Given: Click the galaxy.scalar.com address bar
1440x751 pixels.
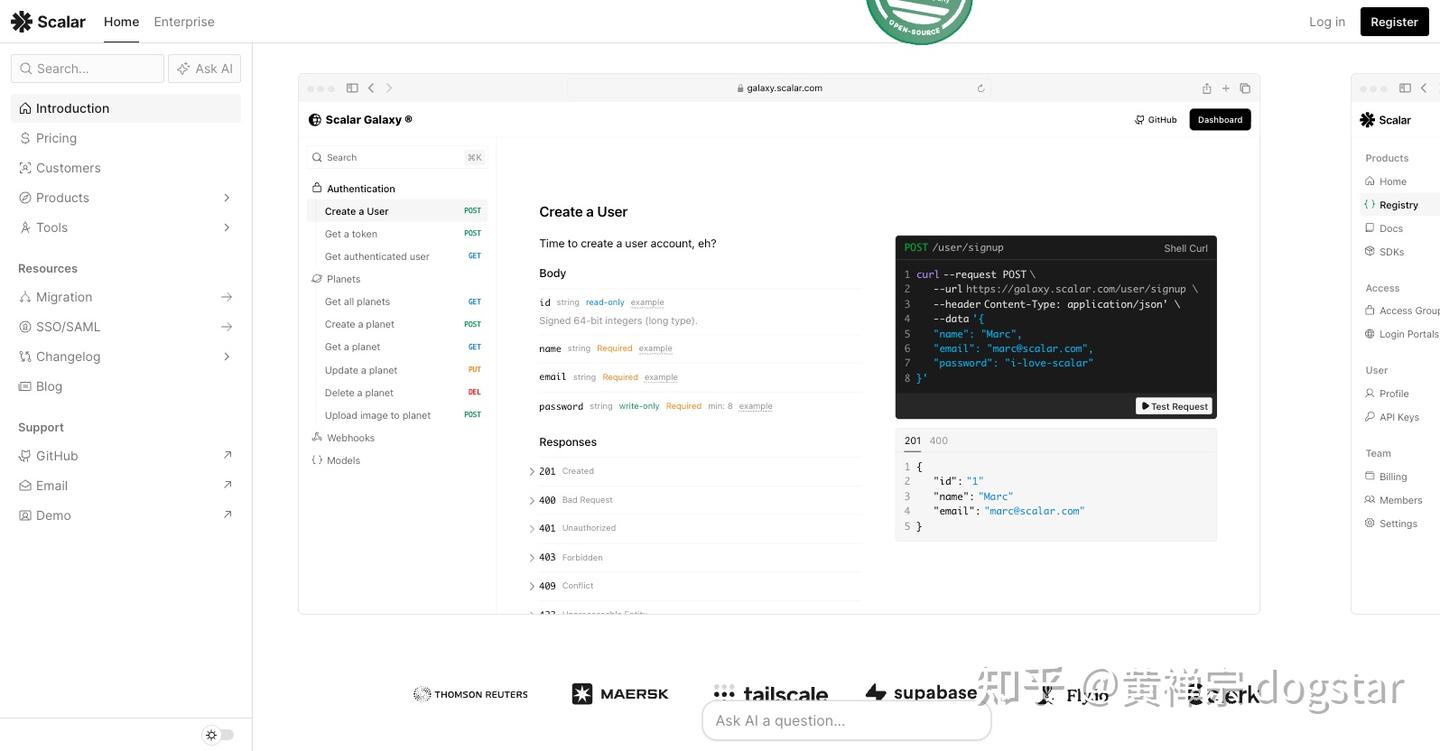Looking at the screenshot, I should (779, 88).
